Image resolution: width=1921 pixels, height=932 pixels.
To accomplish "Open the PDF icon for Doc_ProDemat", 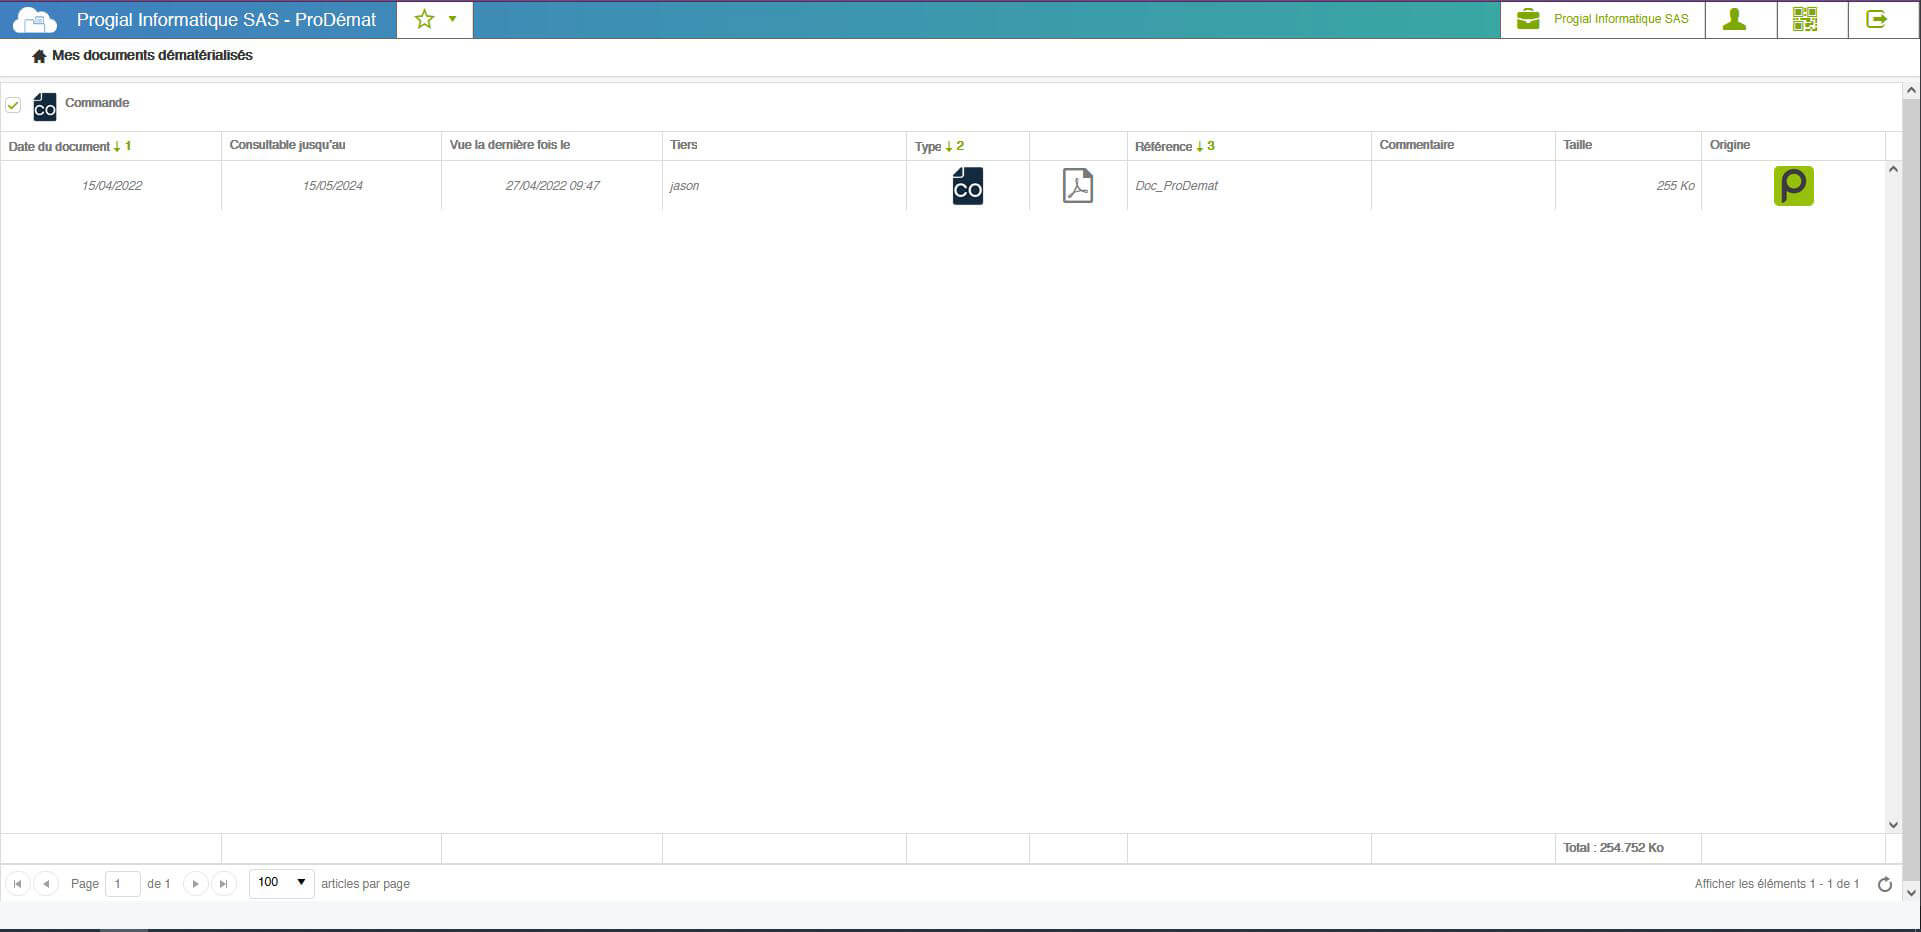I will pyautogui.click(x=1077, y=186).
